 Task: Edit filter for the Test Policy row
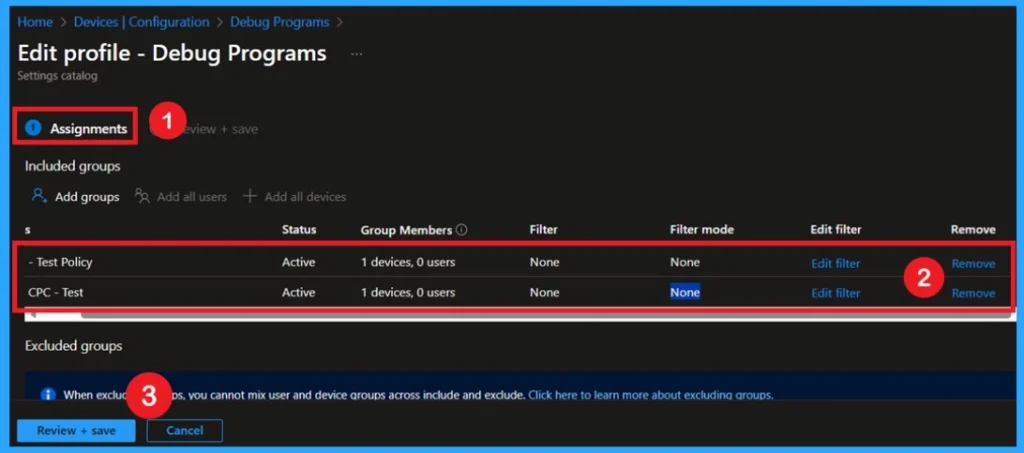[x=835, y=264]
